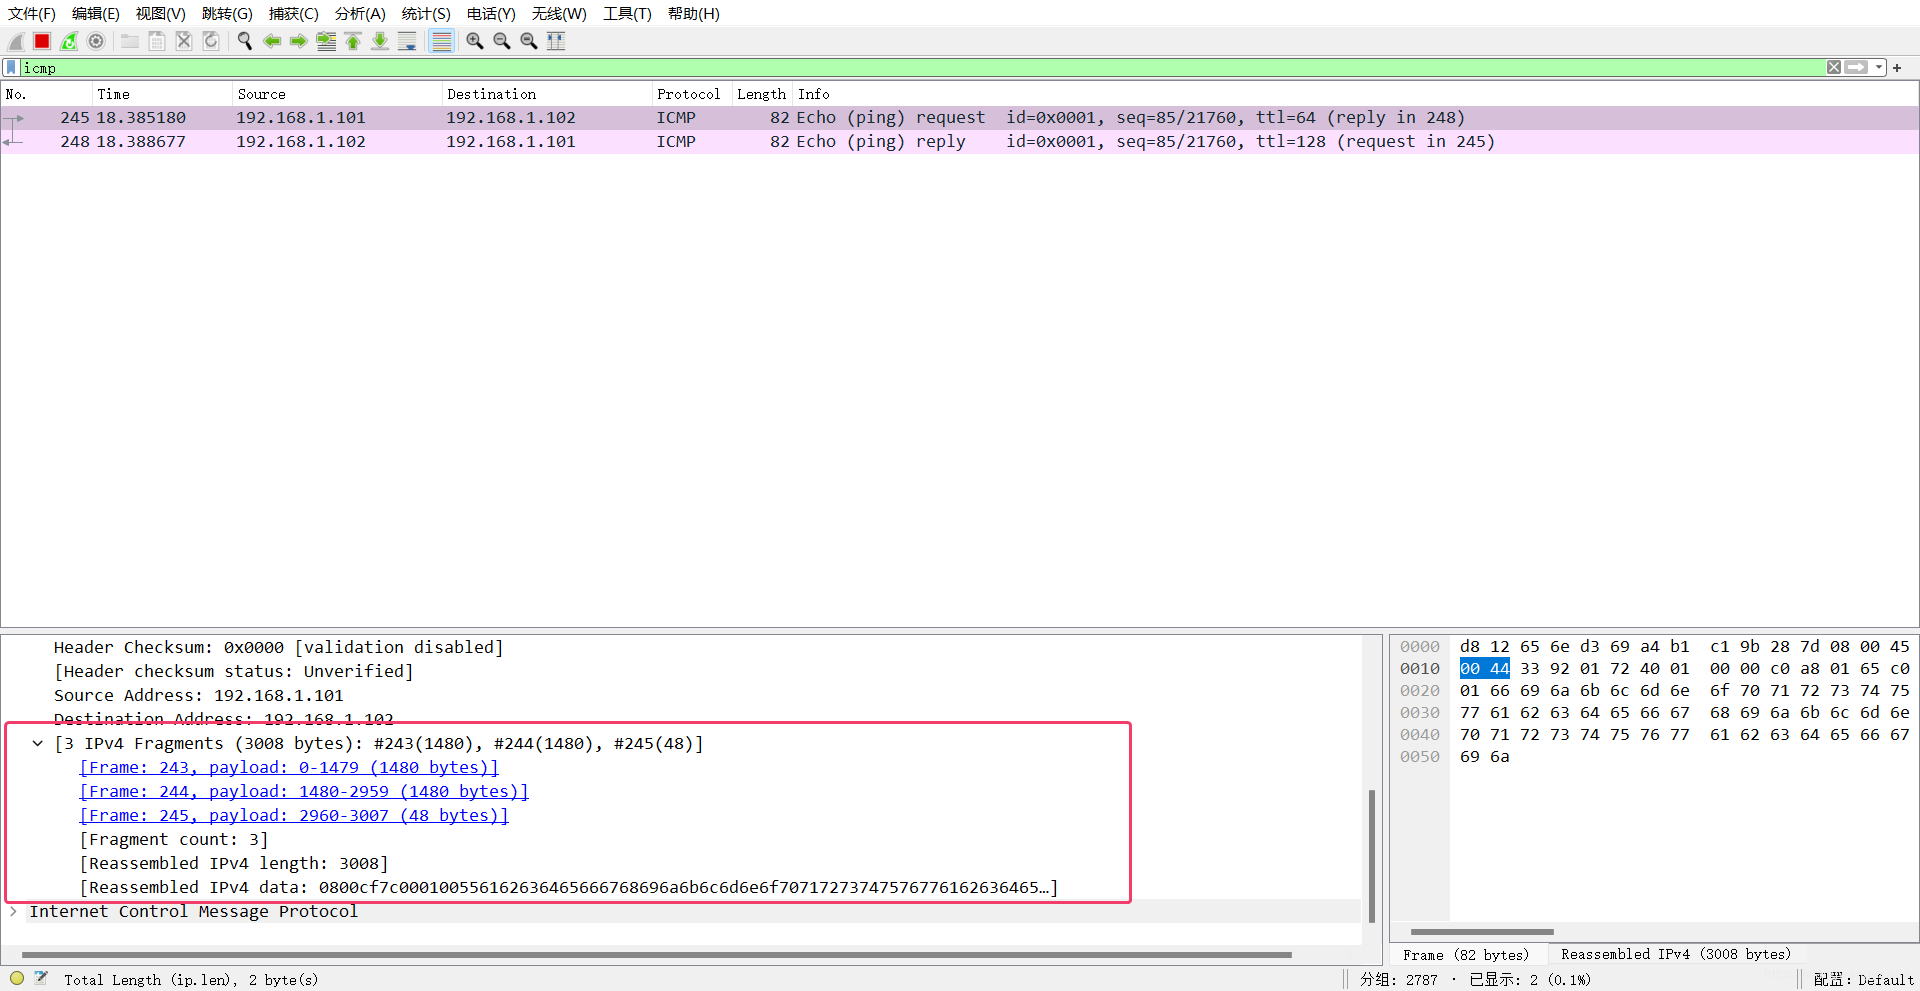Apply the display filter arrow button
The image size is (1920, 991).
1856,67
